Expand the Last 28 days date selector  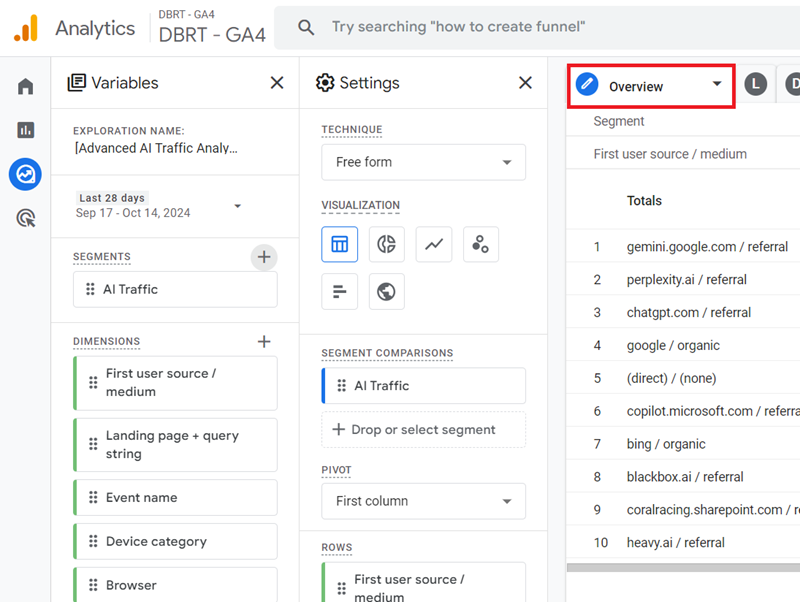coord(237,204)
